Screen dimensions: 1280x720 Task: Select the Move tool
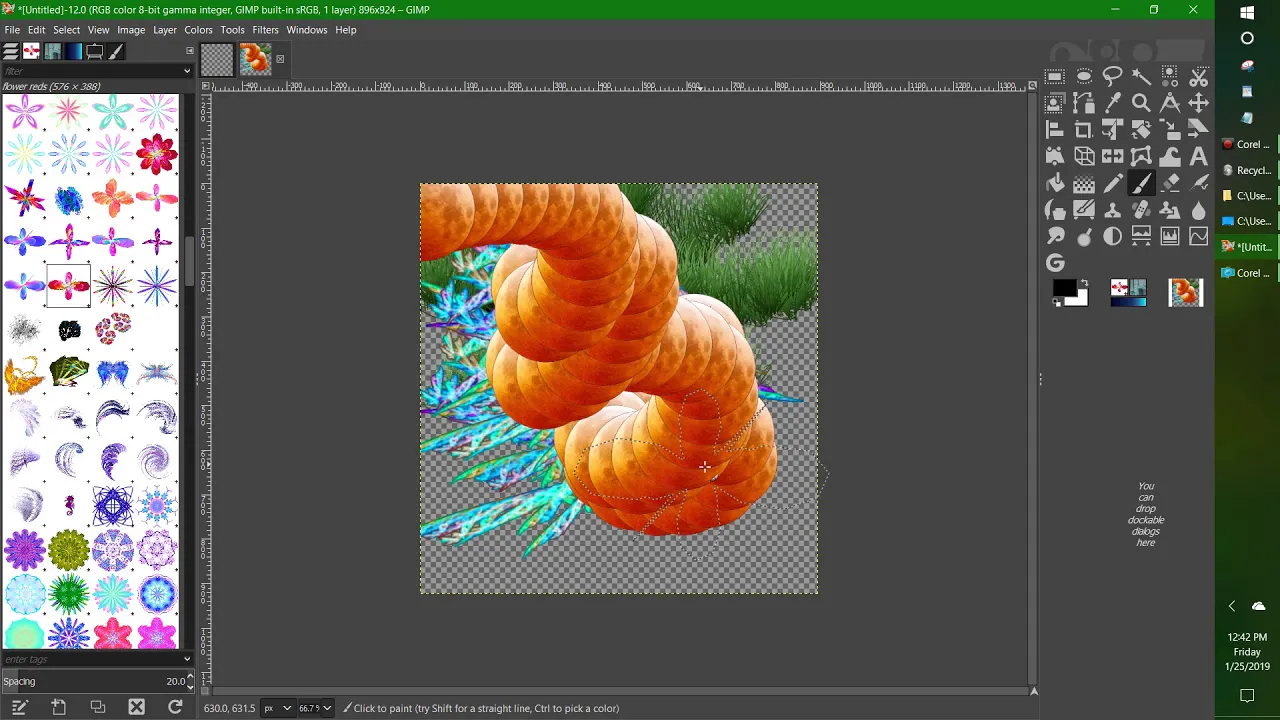1199,103
